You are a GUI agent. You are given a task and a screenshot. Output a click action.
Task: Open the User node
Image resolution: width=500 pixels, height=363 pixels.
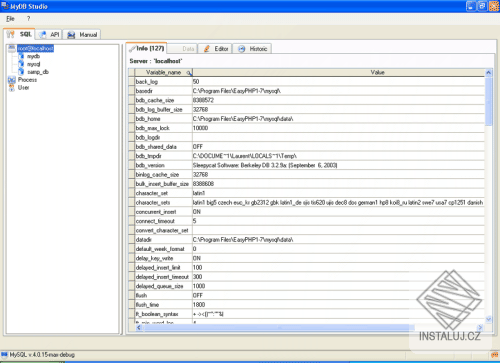pos(23,88)
